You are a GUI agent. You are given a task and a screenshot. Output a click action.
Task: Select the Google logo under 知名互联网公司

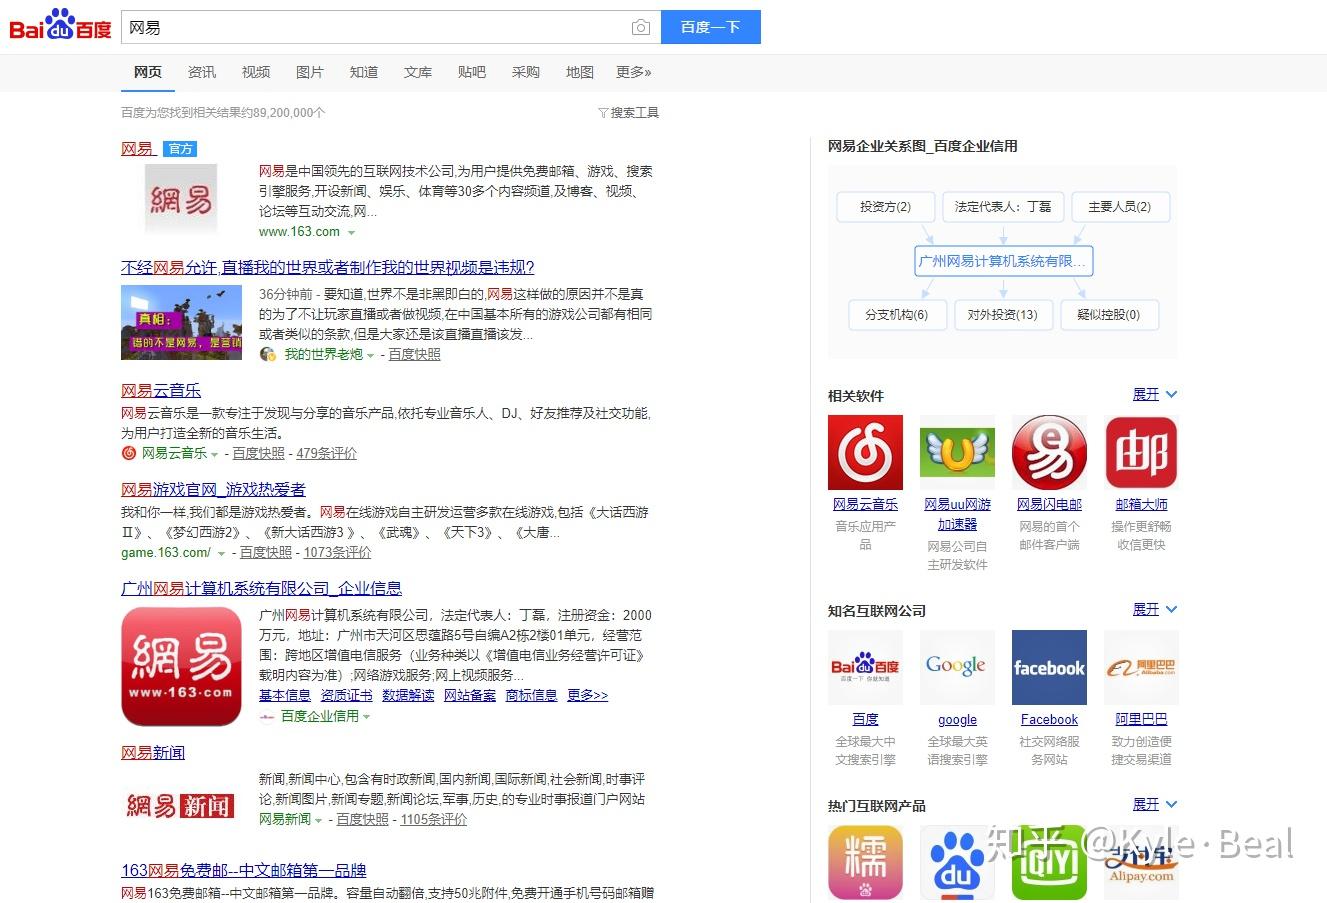[957, 666]
